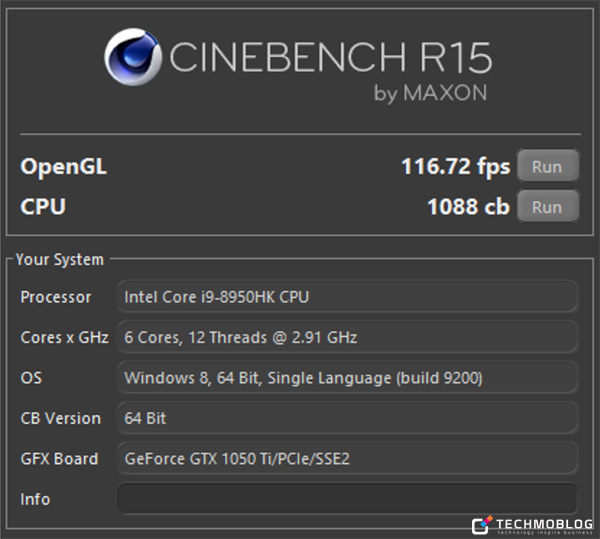Screen dimensions: 600x539
Task: Click the CPU score of 1088 cb
Action: click(468, 207)
